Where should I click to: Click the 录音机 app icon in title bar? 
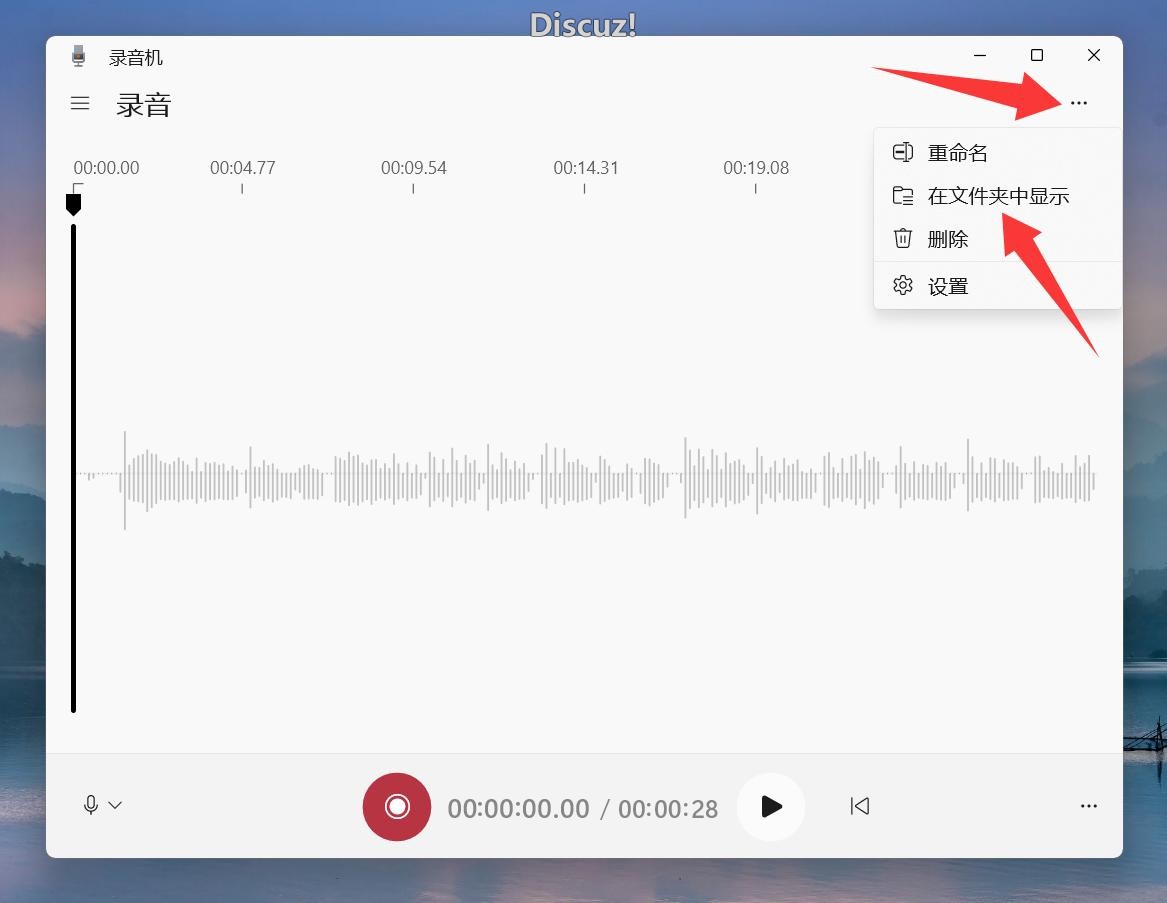[79, 57]
